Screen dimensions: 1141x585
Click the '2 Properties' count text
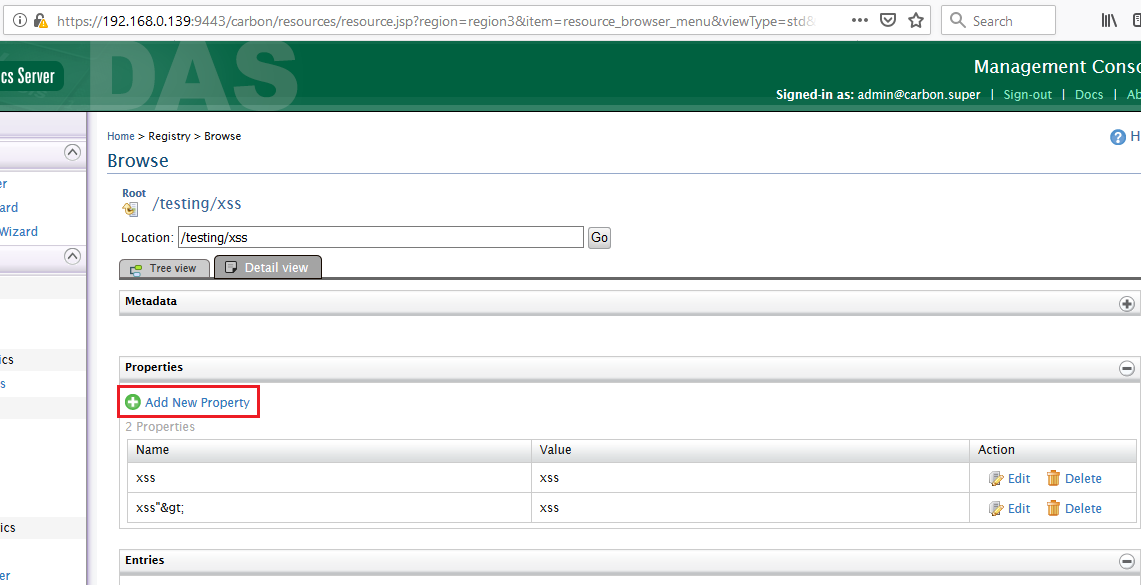pos(160,427)
